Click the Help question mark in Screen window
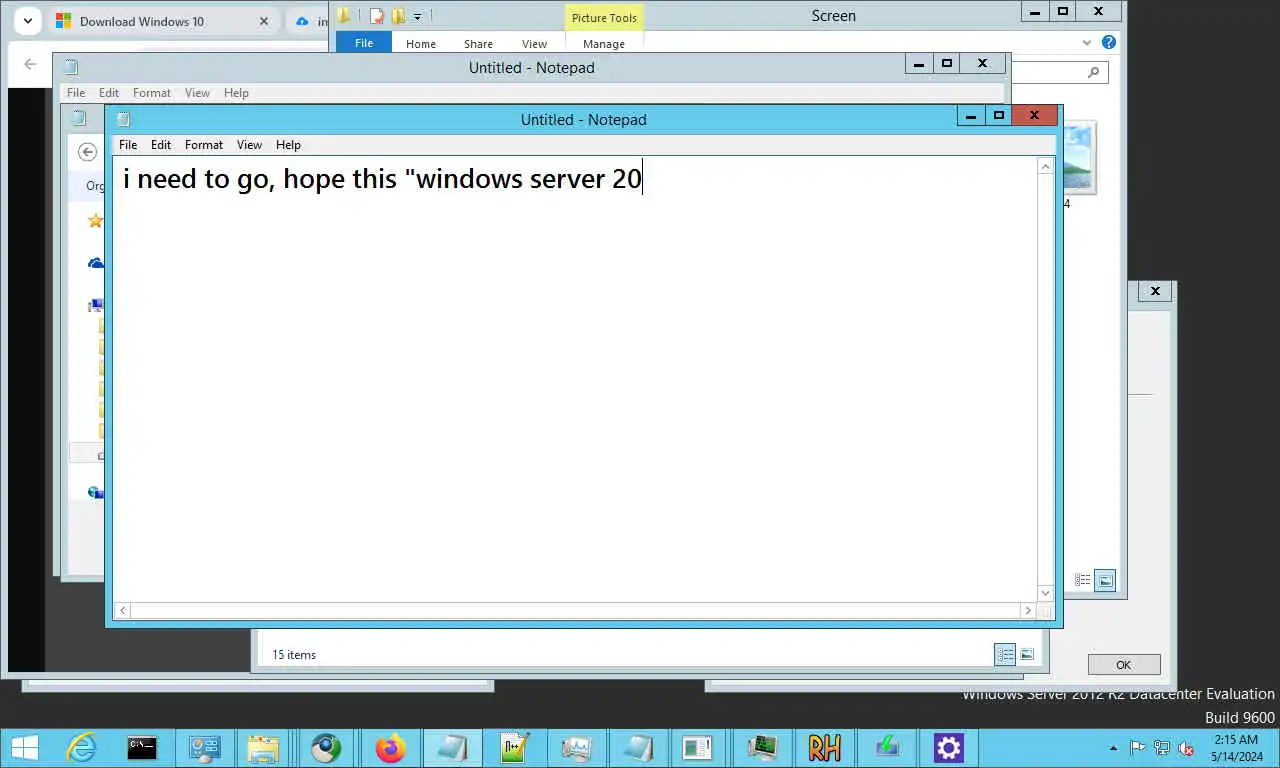This screenshot has height=768, width=1280. [x=1108, y=43]
